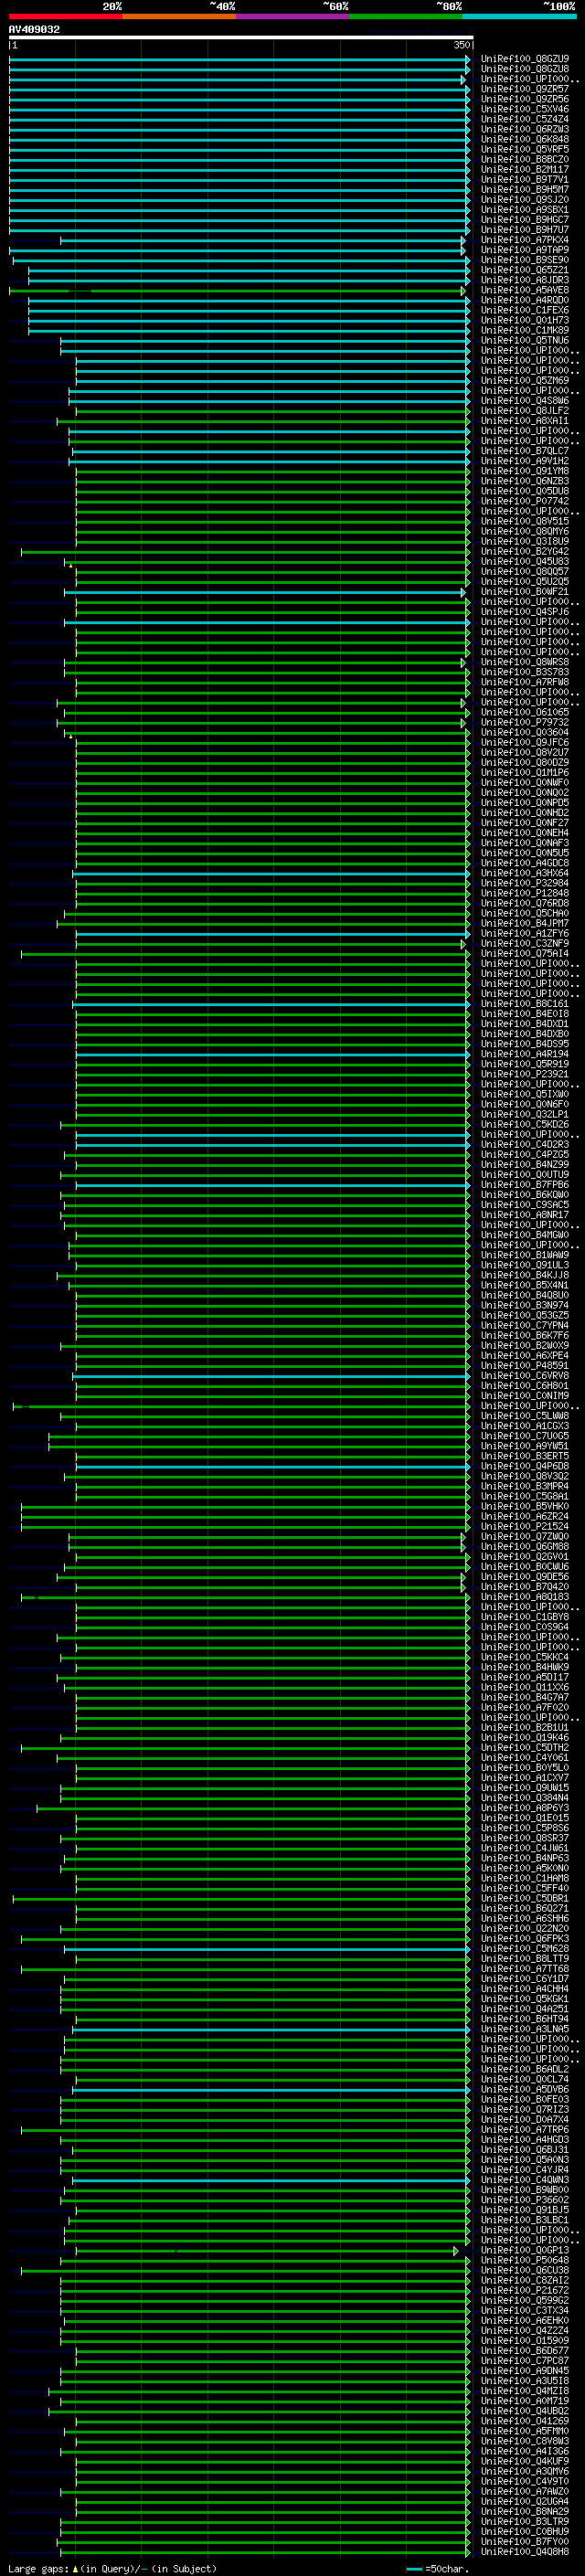This screenshot has height=2576, width=585.
Task: Open the UniRef100_P07742 entry
Action: click(524, 501)
